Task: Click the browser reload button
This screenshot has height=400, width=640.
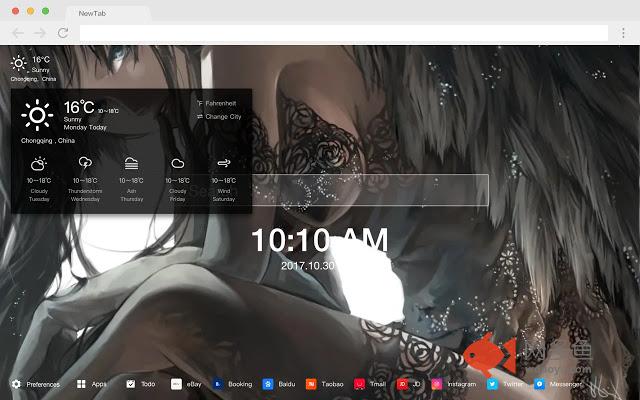Action: pos(62,33)
